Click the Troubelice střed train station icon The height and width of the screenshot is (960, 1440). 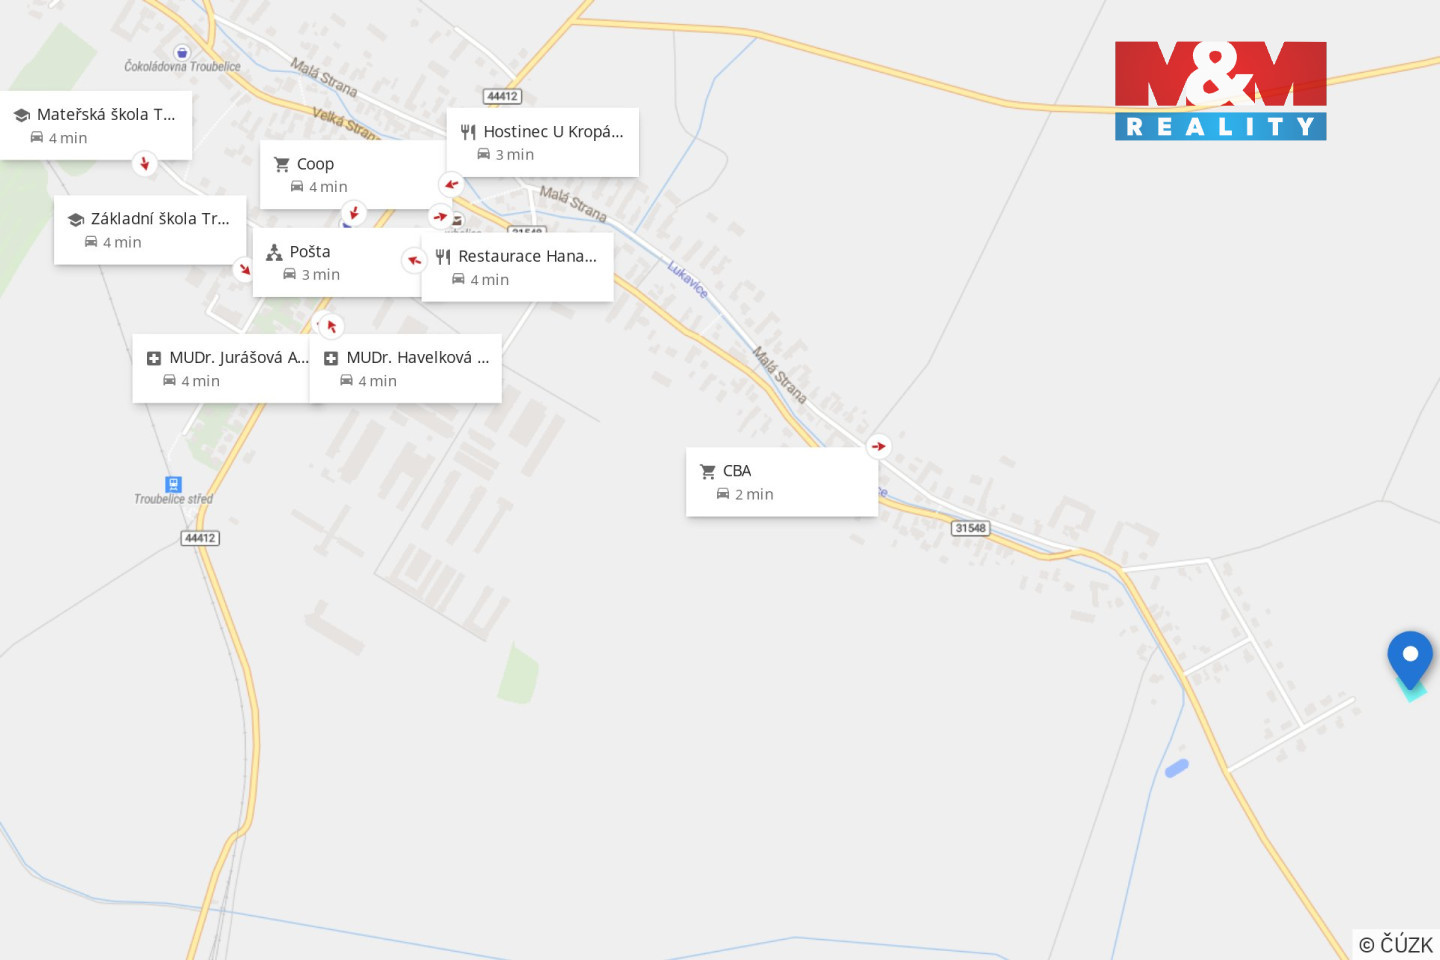[x=173, y=484]
